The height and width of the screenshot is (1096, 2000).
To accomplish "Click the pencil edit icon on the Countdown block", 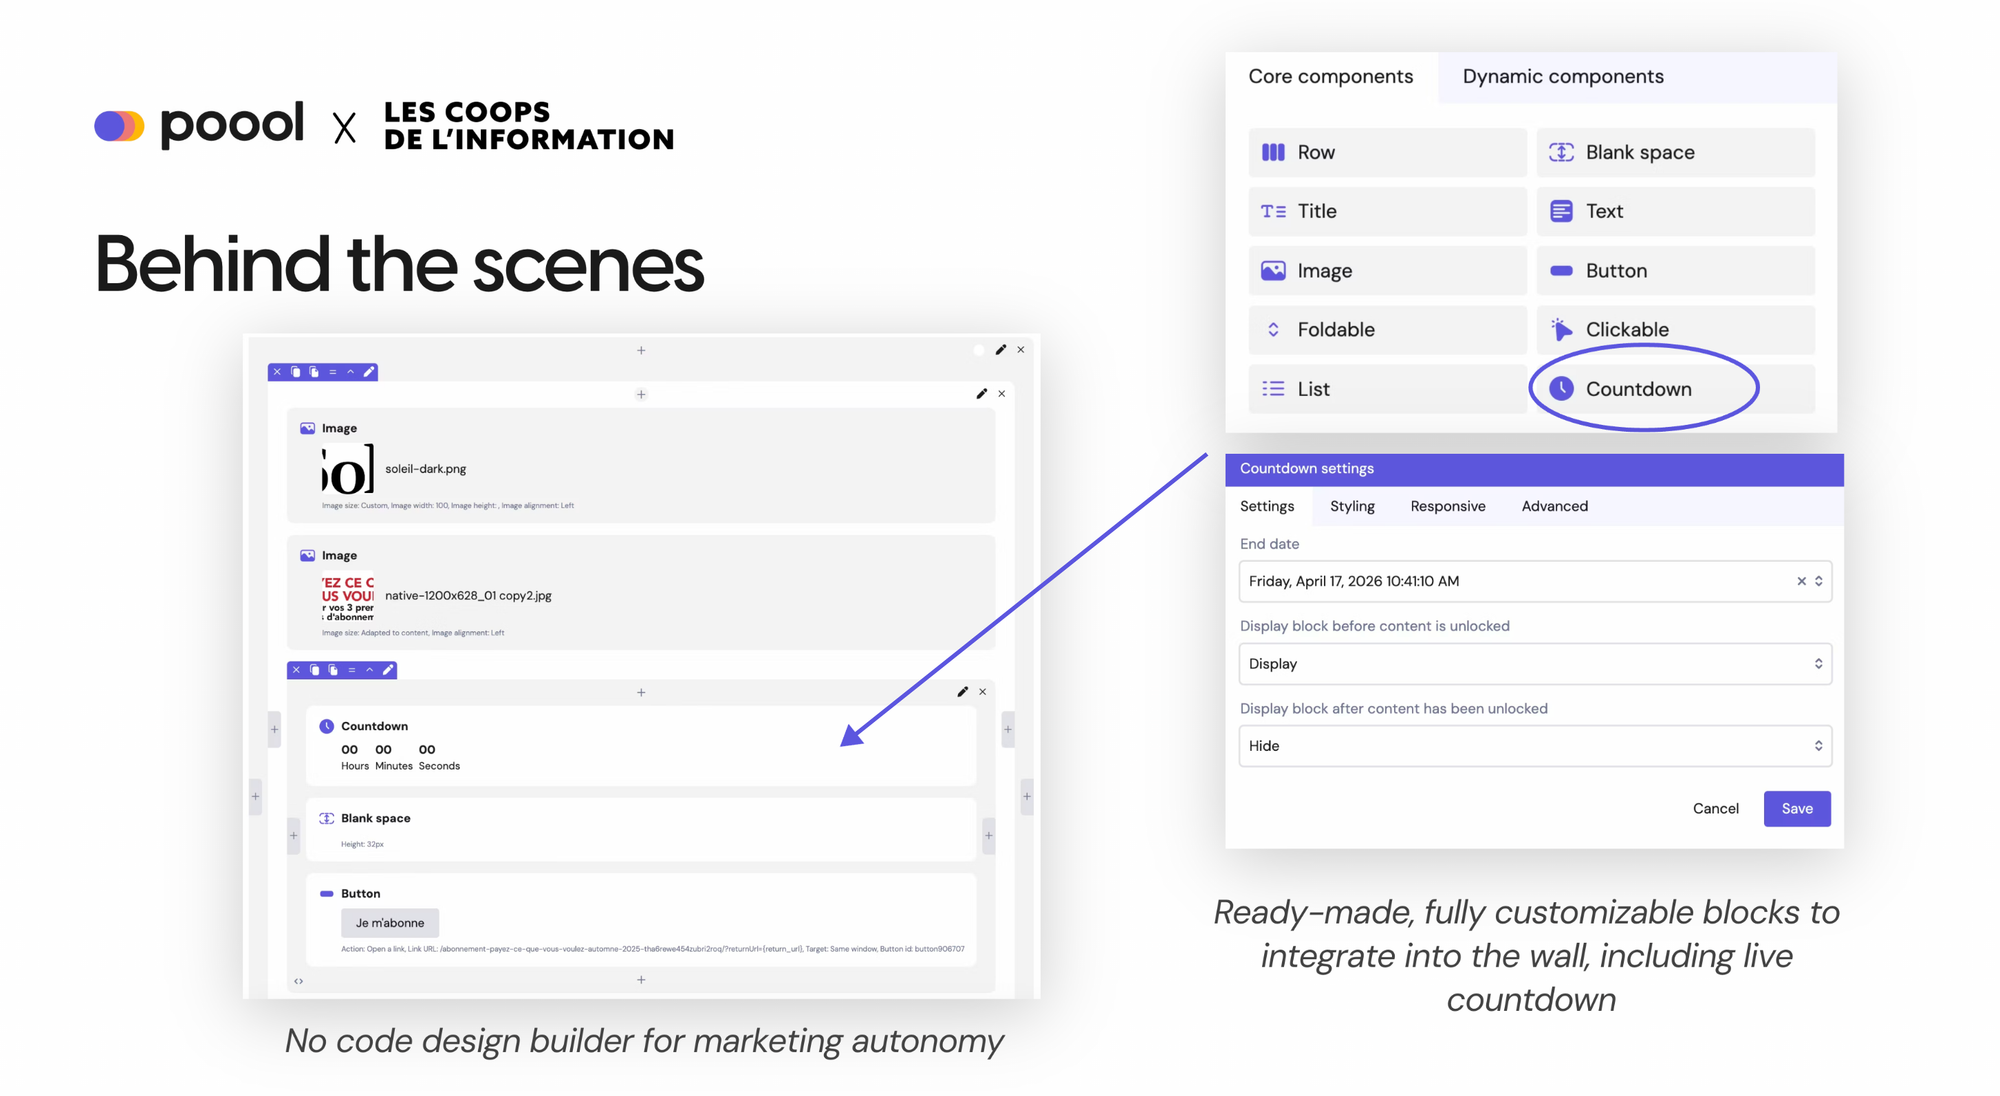I will coord(963,691).
